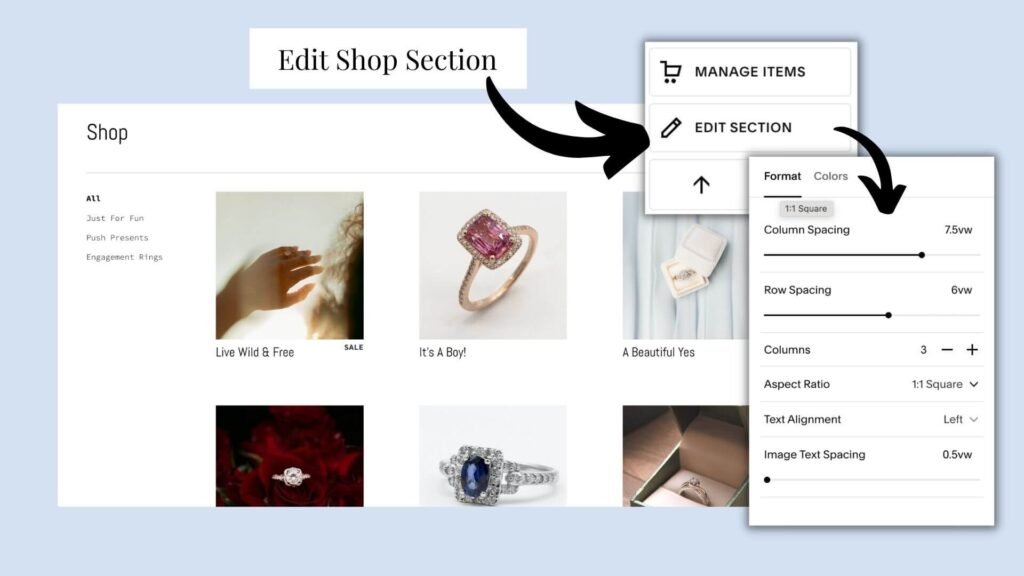This screenshot has width=1024, height=576.
Task: Open the Text Alignment Left dropdown
Action: 960,419
